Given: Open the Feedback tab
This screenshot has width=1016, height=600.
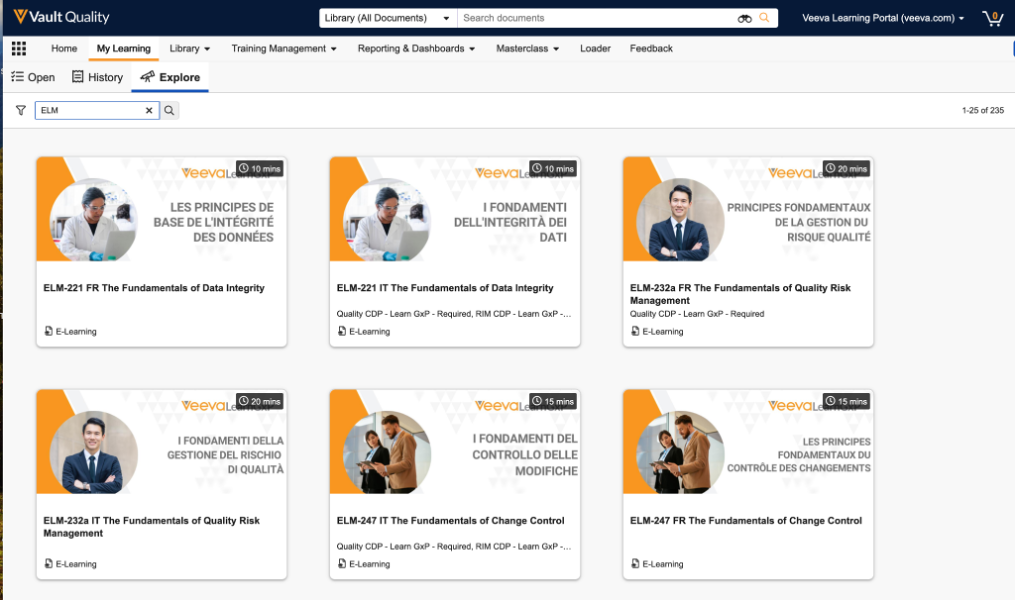Looking at the screenshot, I should 651,48.
